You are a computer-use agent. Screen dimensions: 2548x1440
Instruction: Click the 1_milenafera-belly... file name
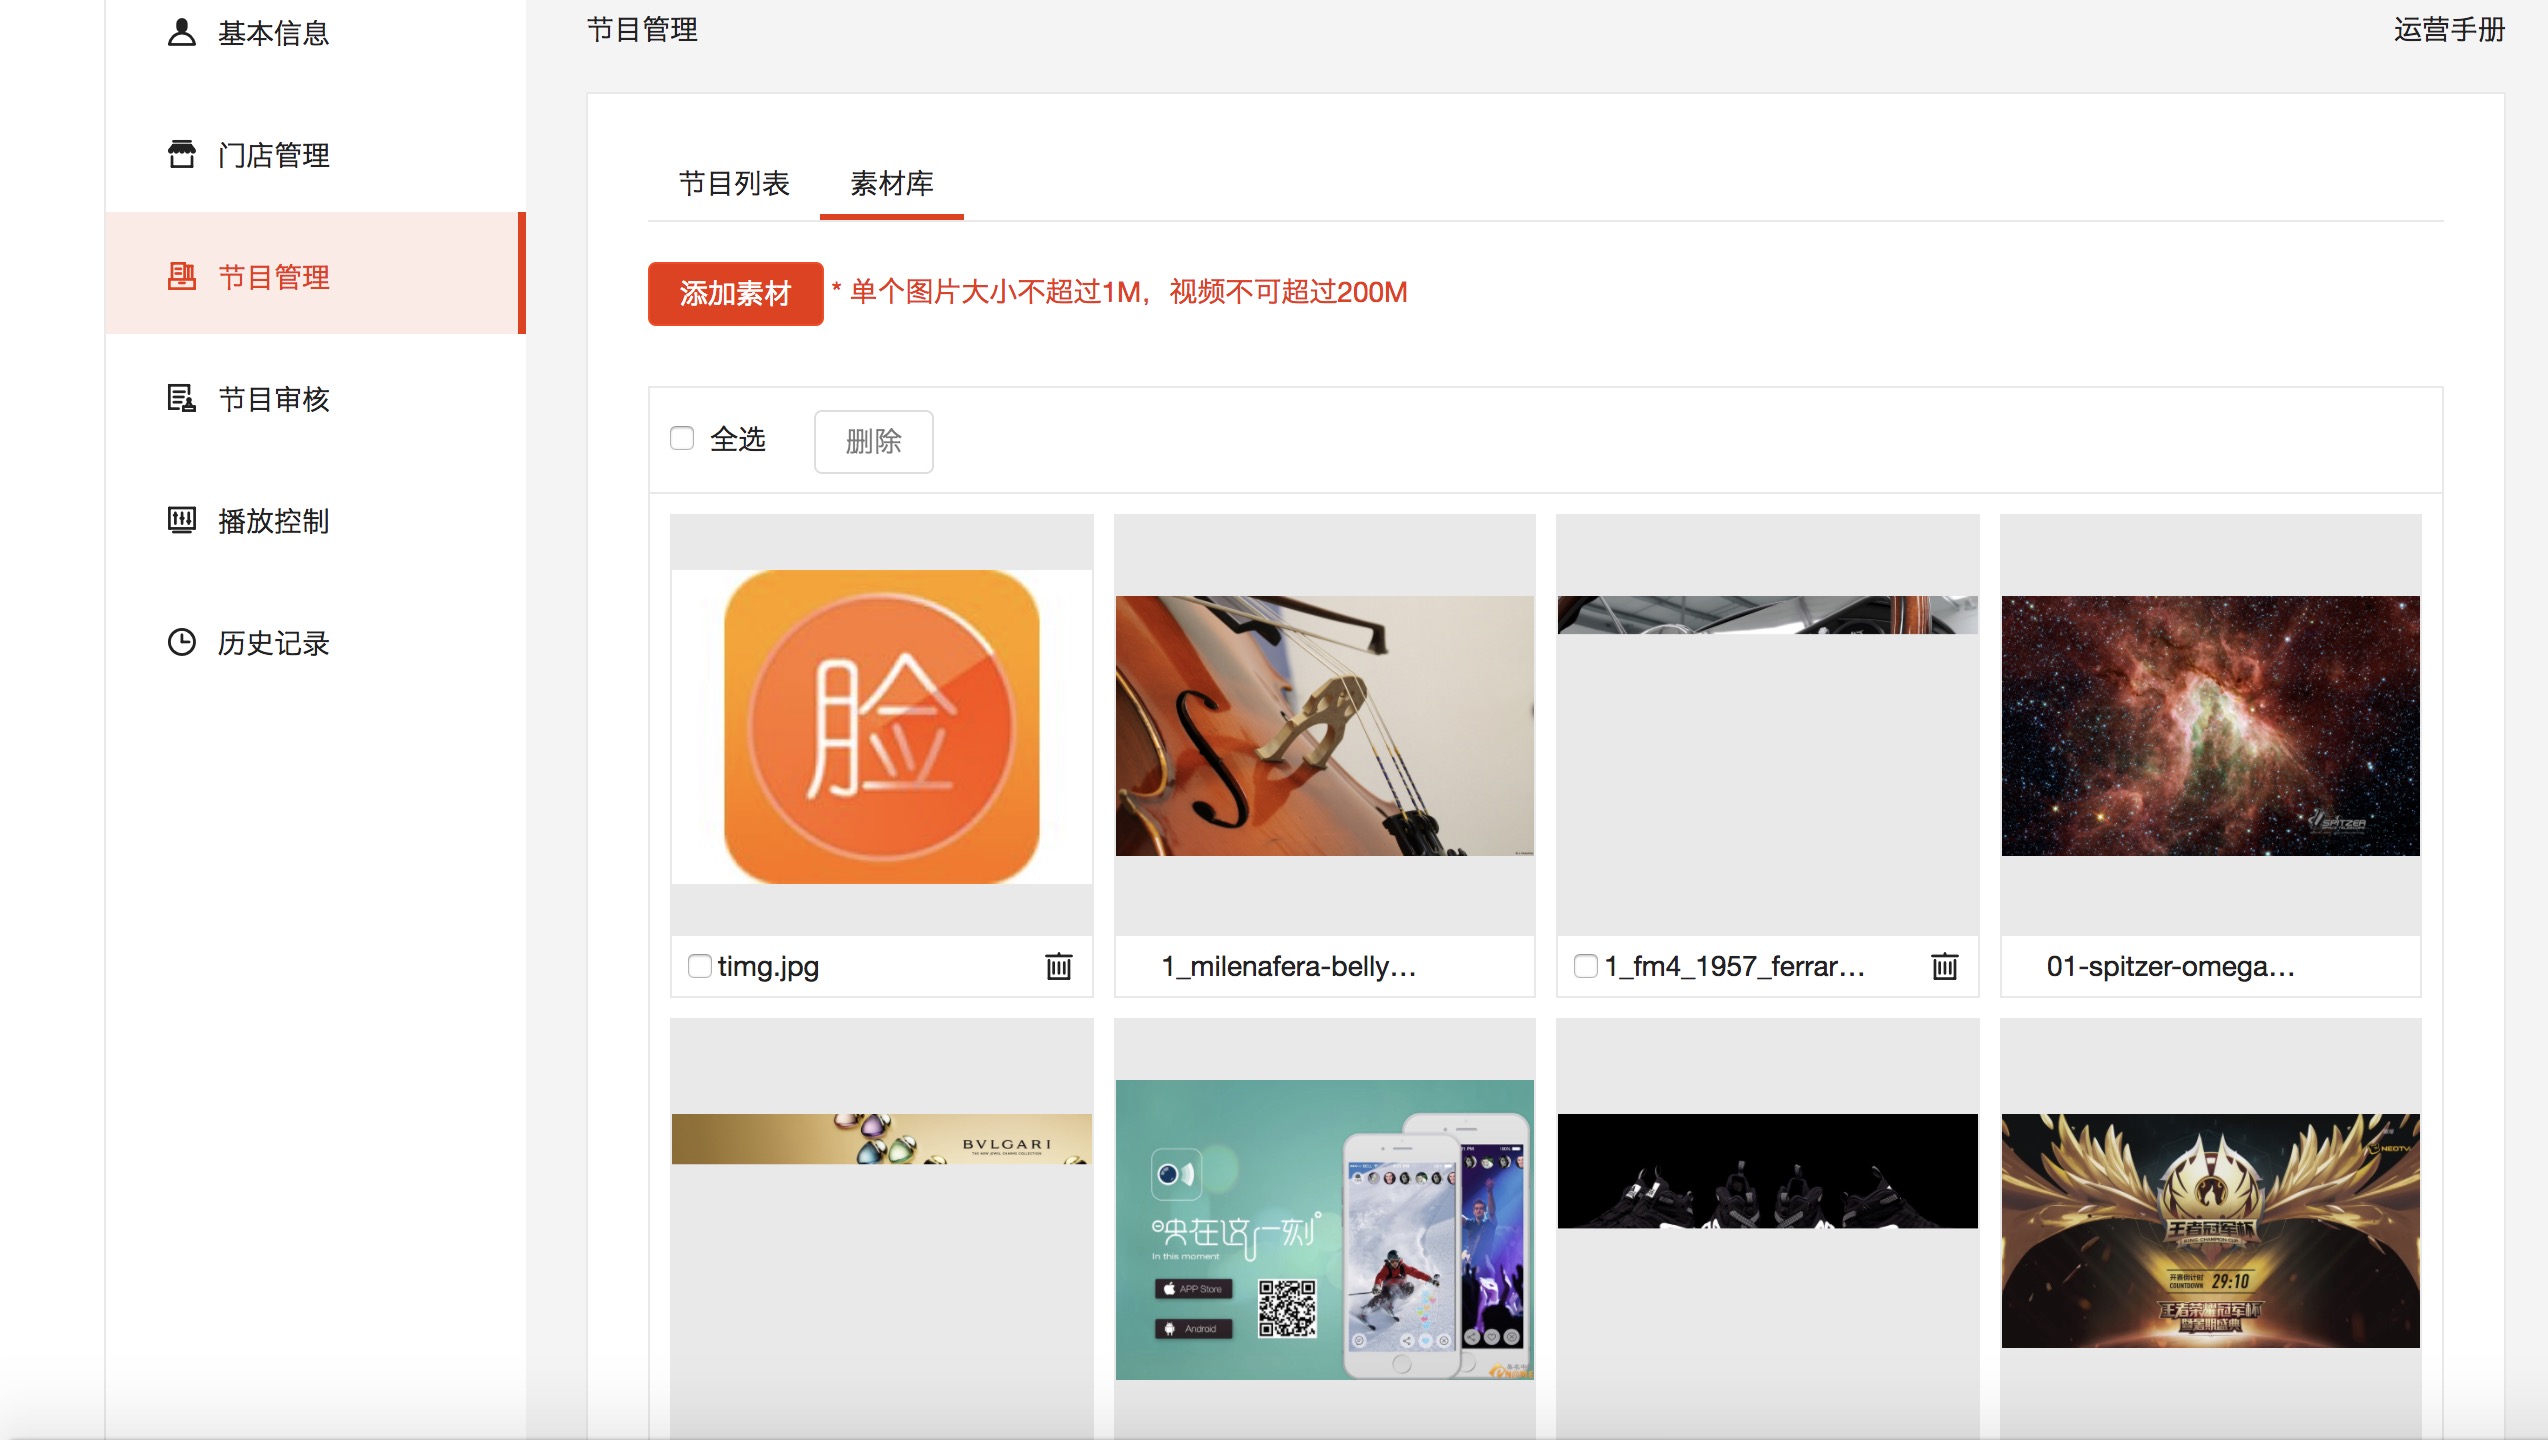click(x=1289, y=966)
